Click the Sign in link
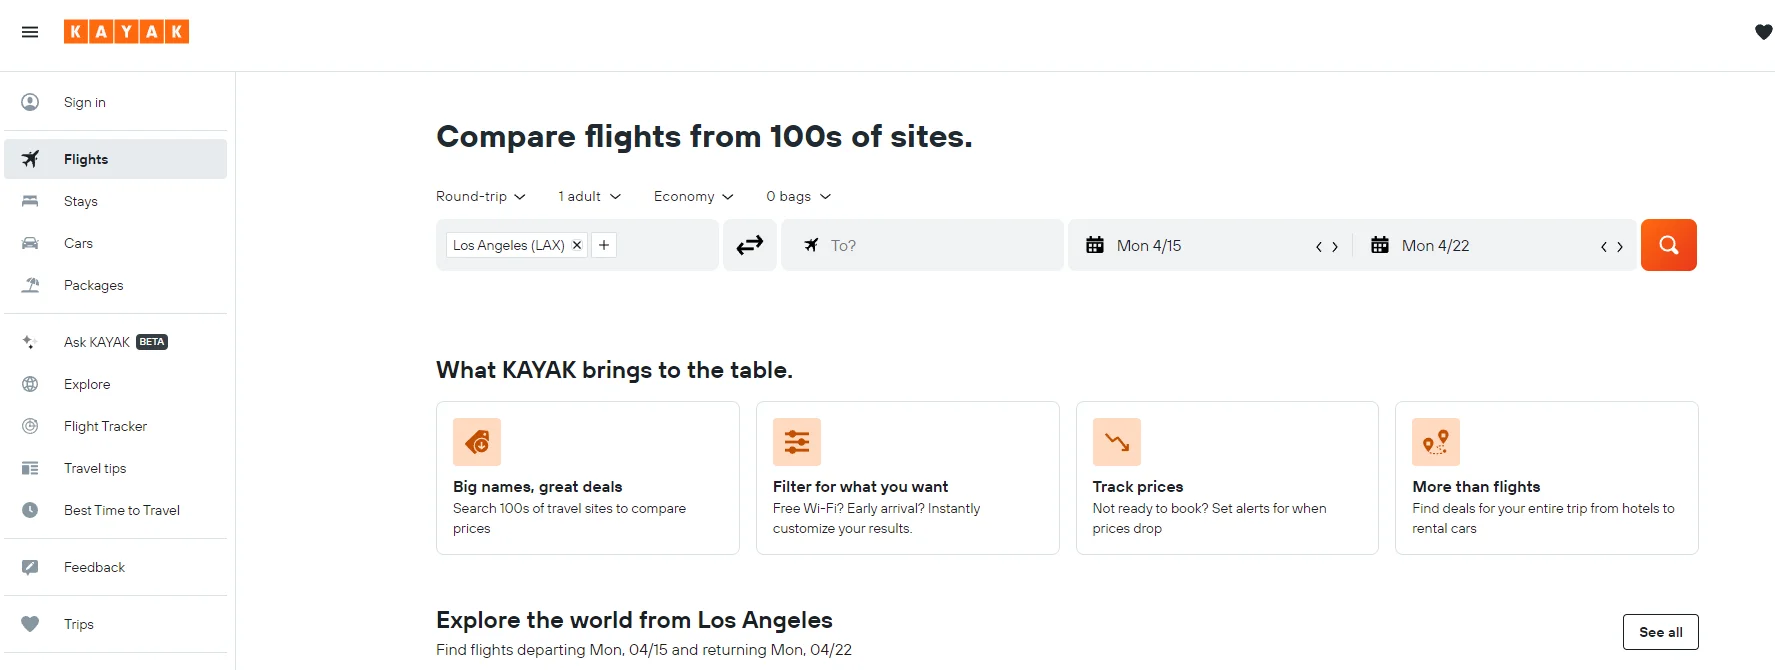The height and width of the screenshot is (670, 1775). pos(85,102)
